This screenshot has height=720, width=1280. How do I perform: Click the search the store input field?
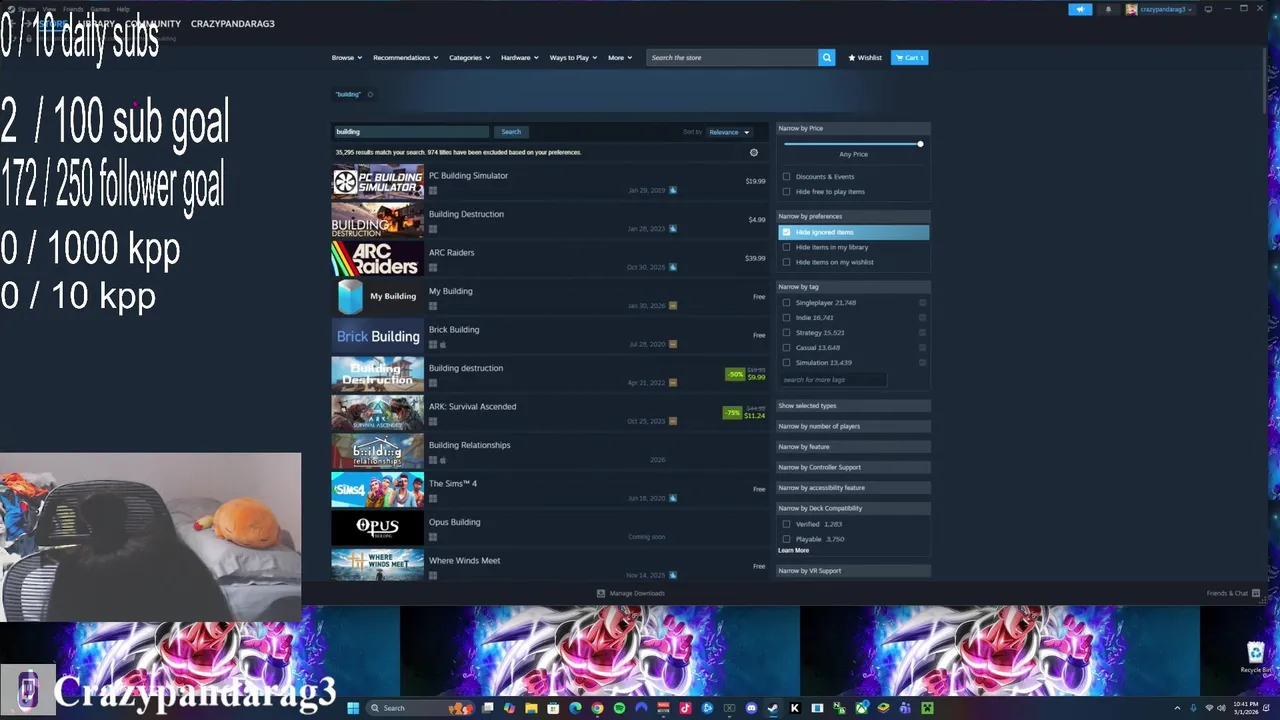coord(732,58)
